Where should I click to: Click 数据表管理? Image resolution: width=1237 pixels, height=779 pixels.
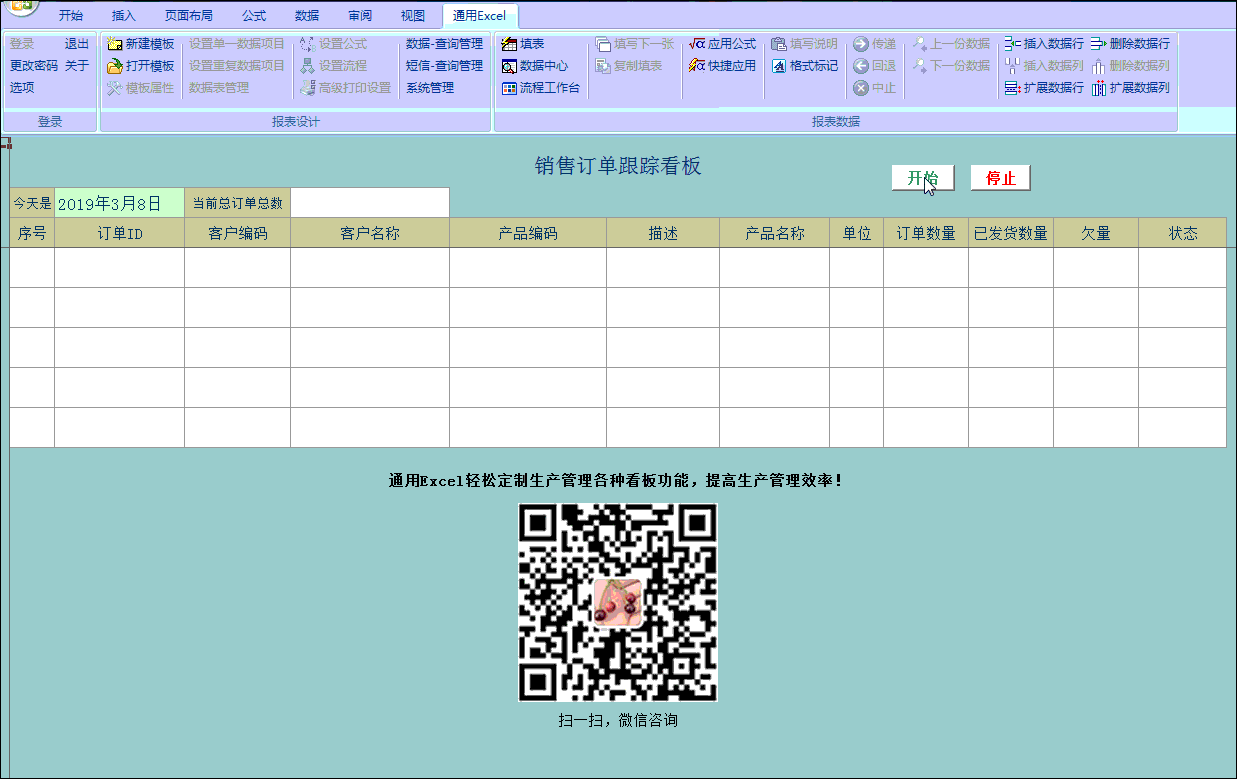point(219,88)
